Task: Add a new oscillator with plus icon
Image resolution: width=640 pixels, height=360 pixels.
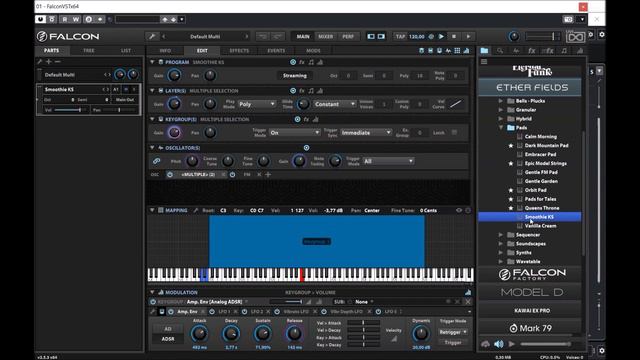Action: coord(268,174)
